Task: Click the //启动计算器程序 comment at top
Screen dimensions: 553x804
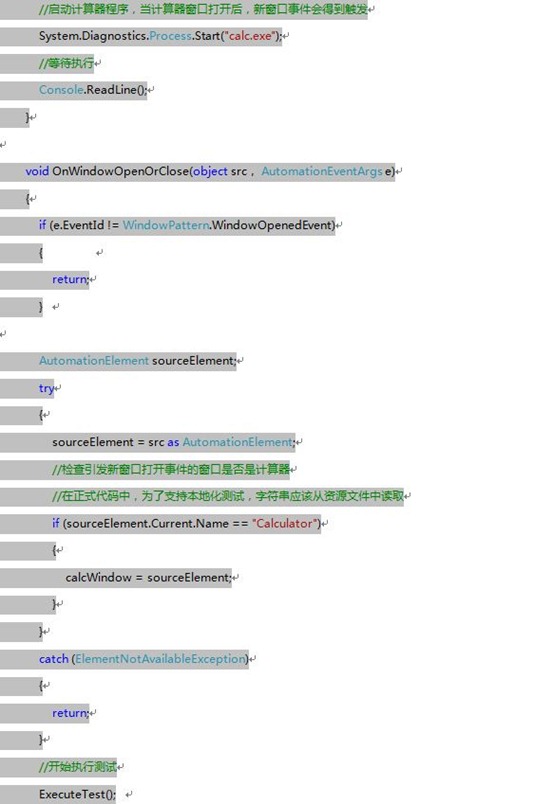Action: [x=203, y=9]
